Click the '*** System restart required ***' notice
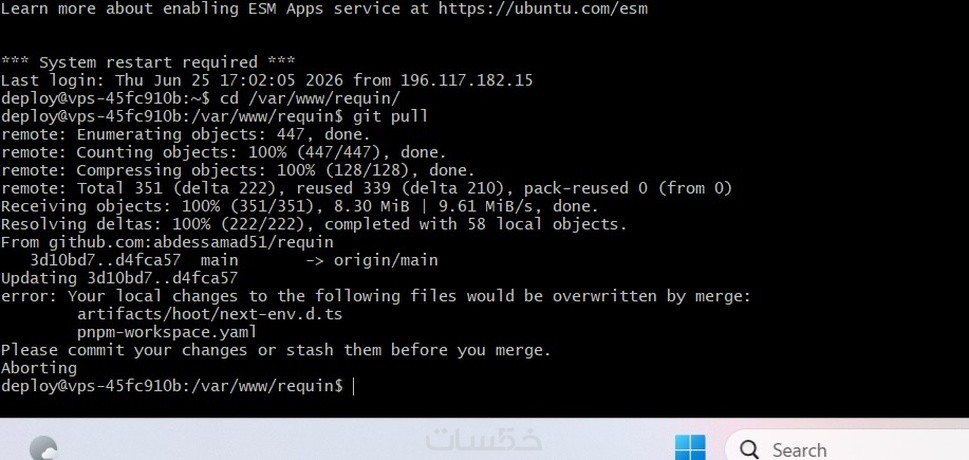 coord(148,62)
